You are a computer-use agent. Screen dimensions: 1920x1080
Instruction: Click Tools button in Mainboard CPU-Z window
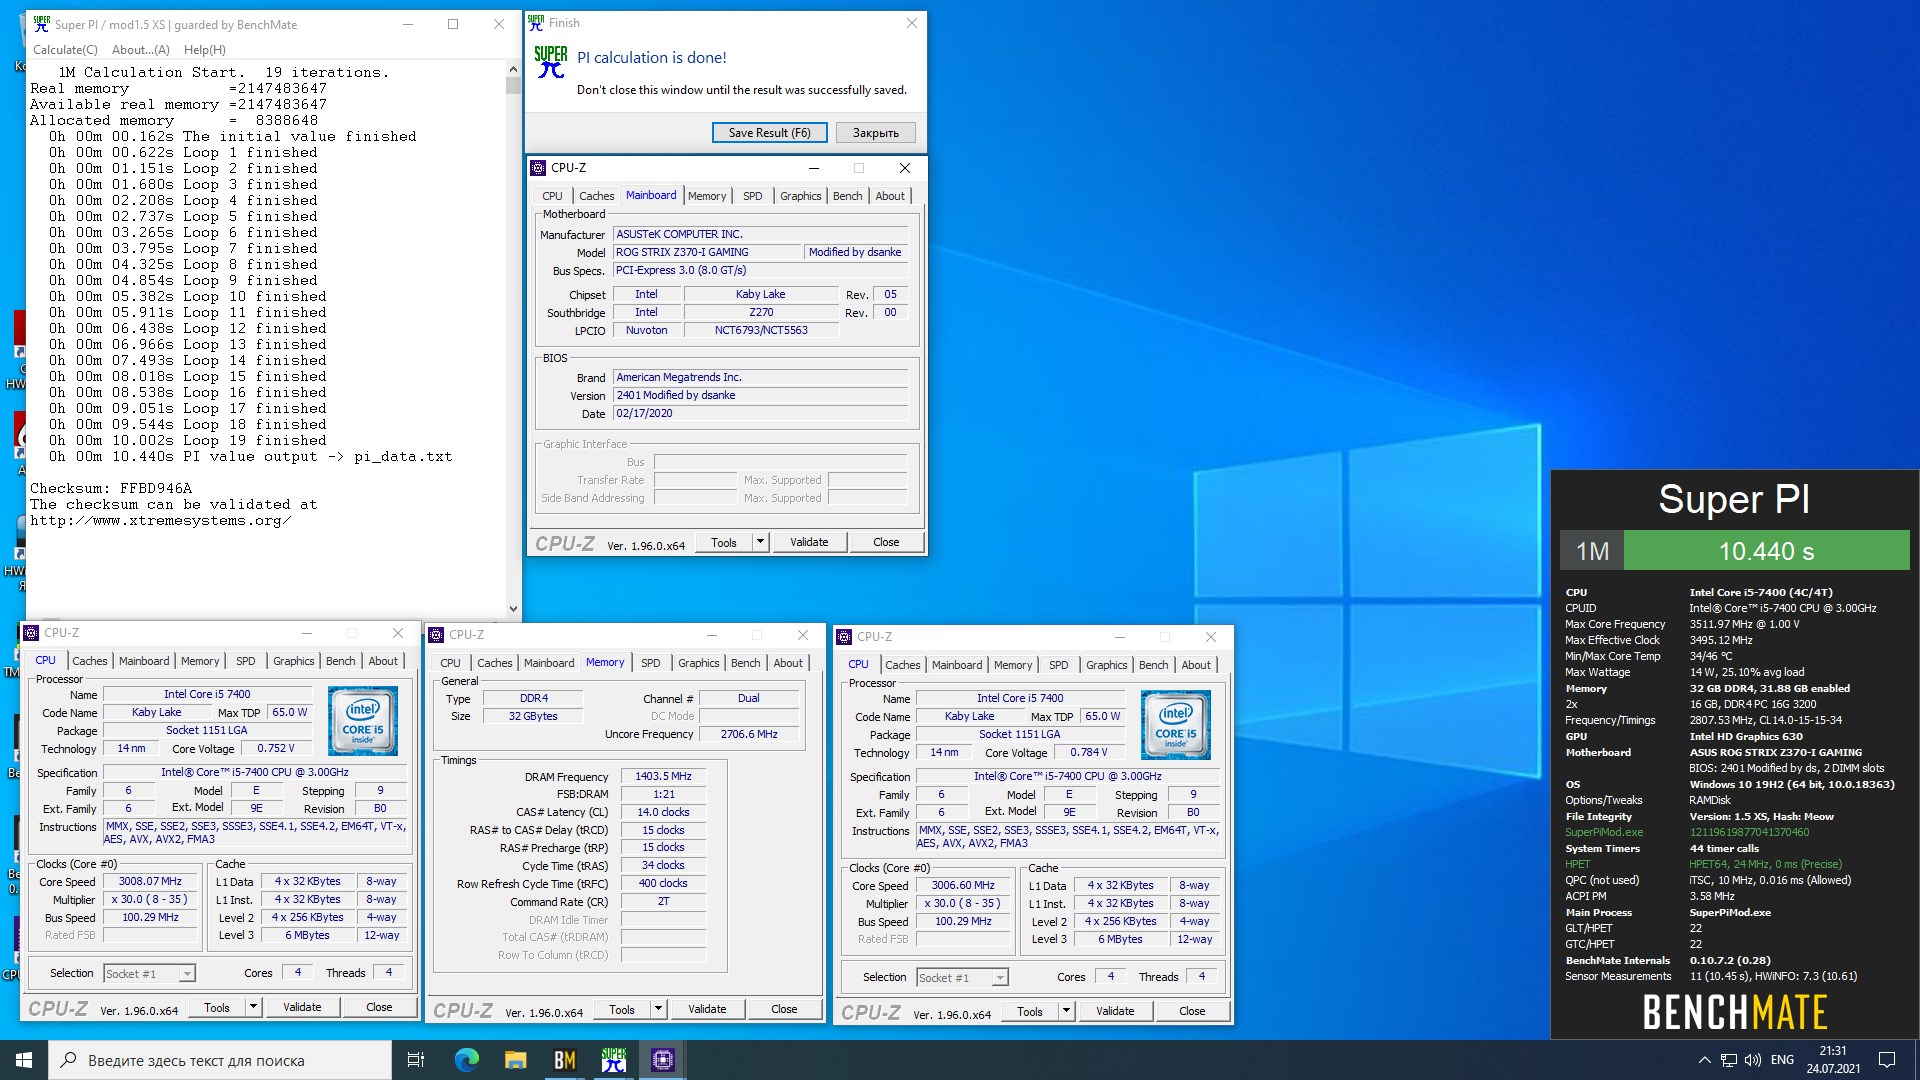[723, 542]
